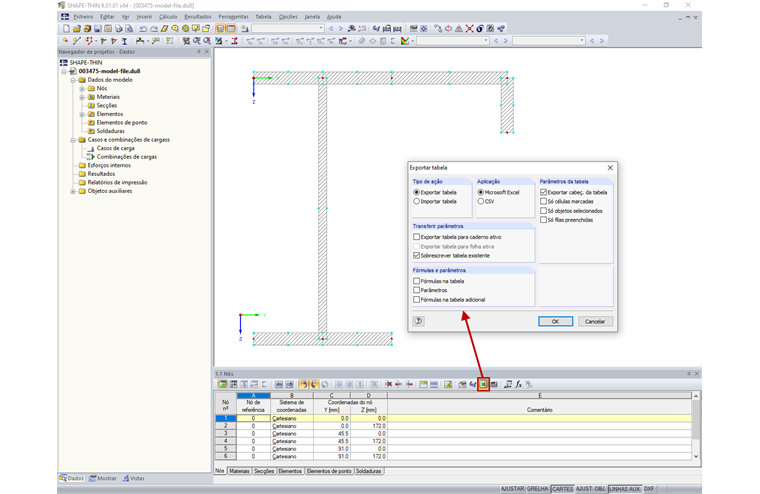Collapse Dados do modelo tree node
This screenshot has height=494, width=760.
pos(73,80)
